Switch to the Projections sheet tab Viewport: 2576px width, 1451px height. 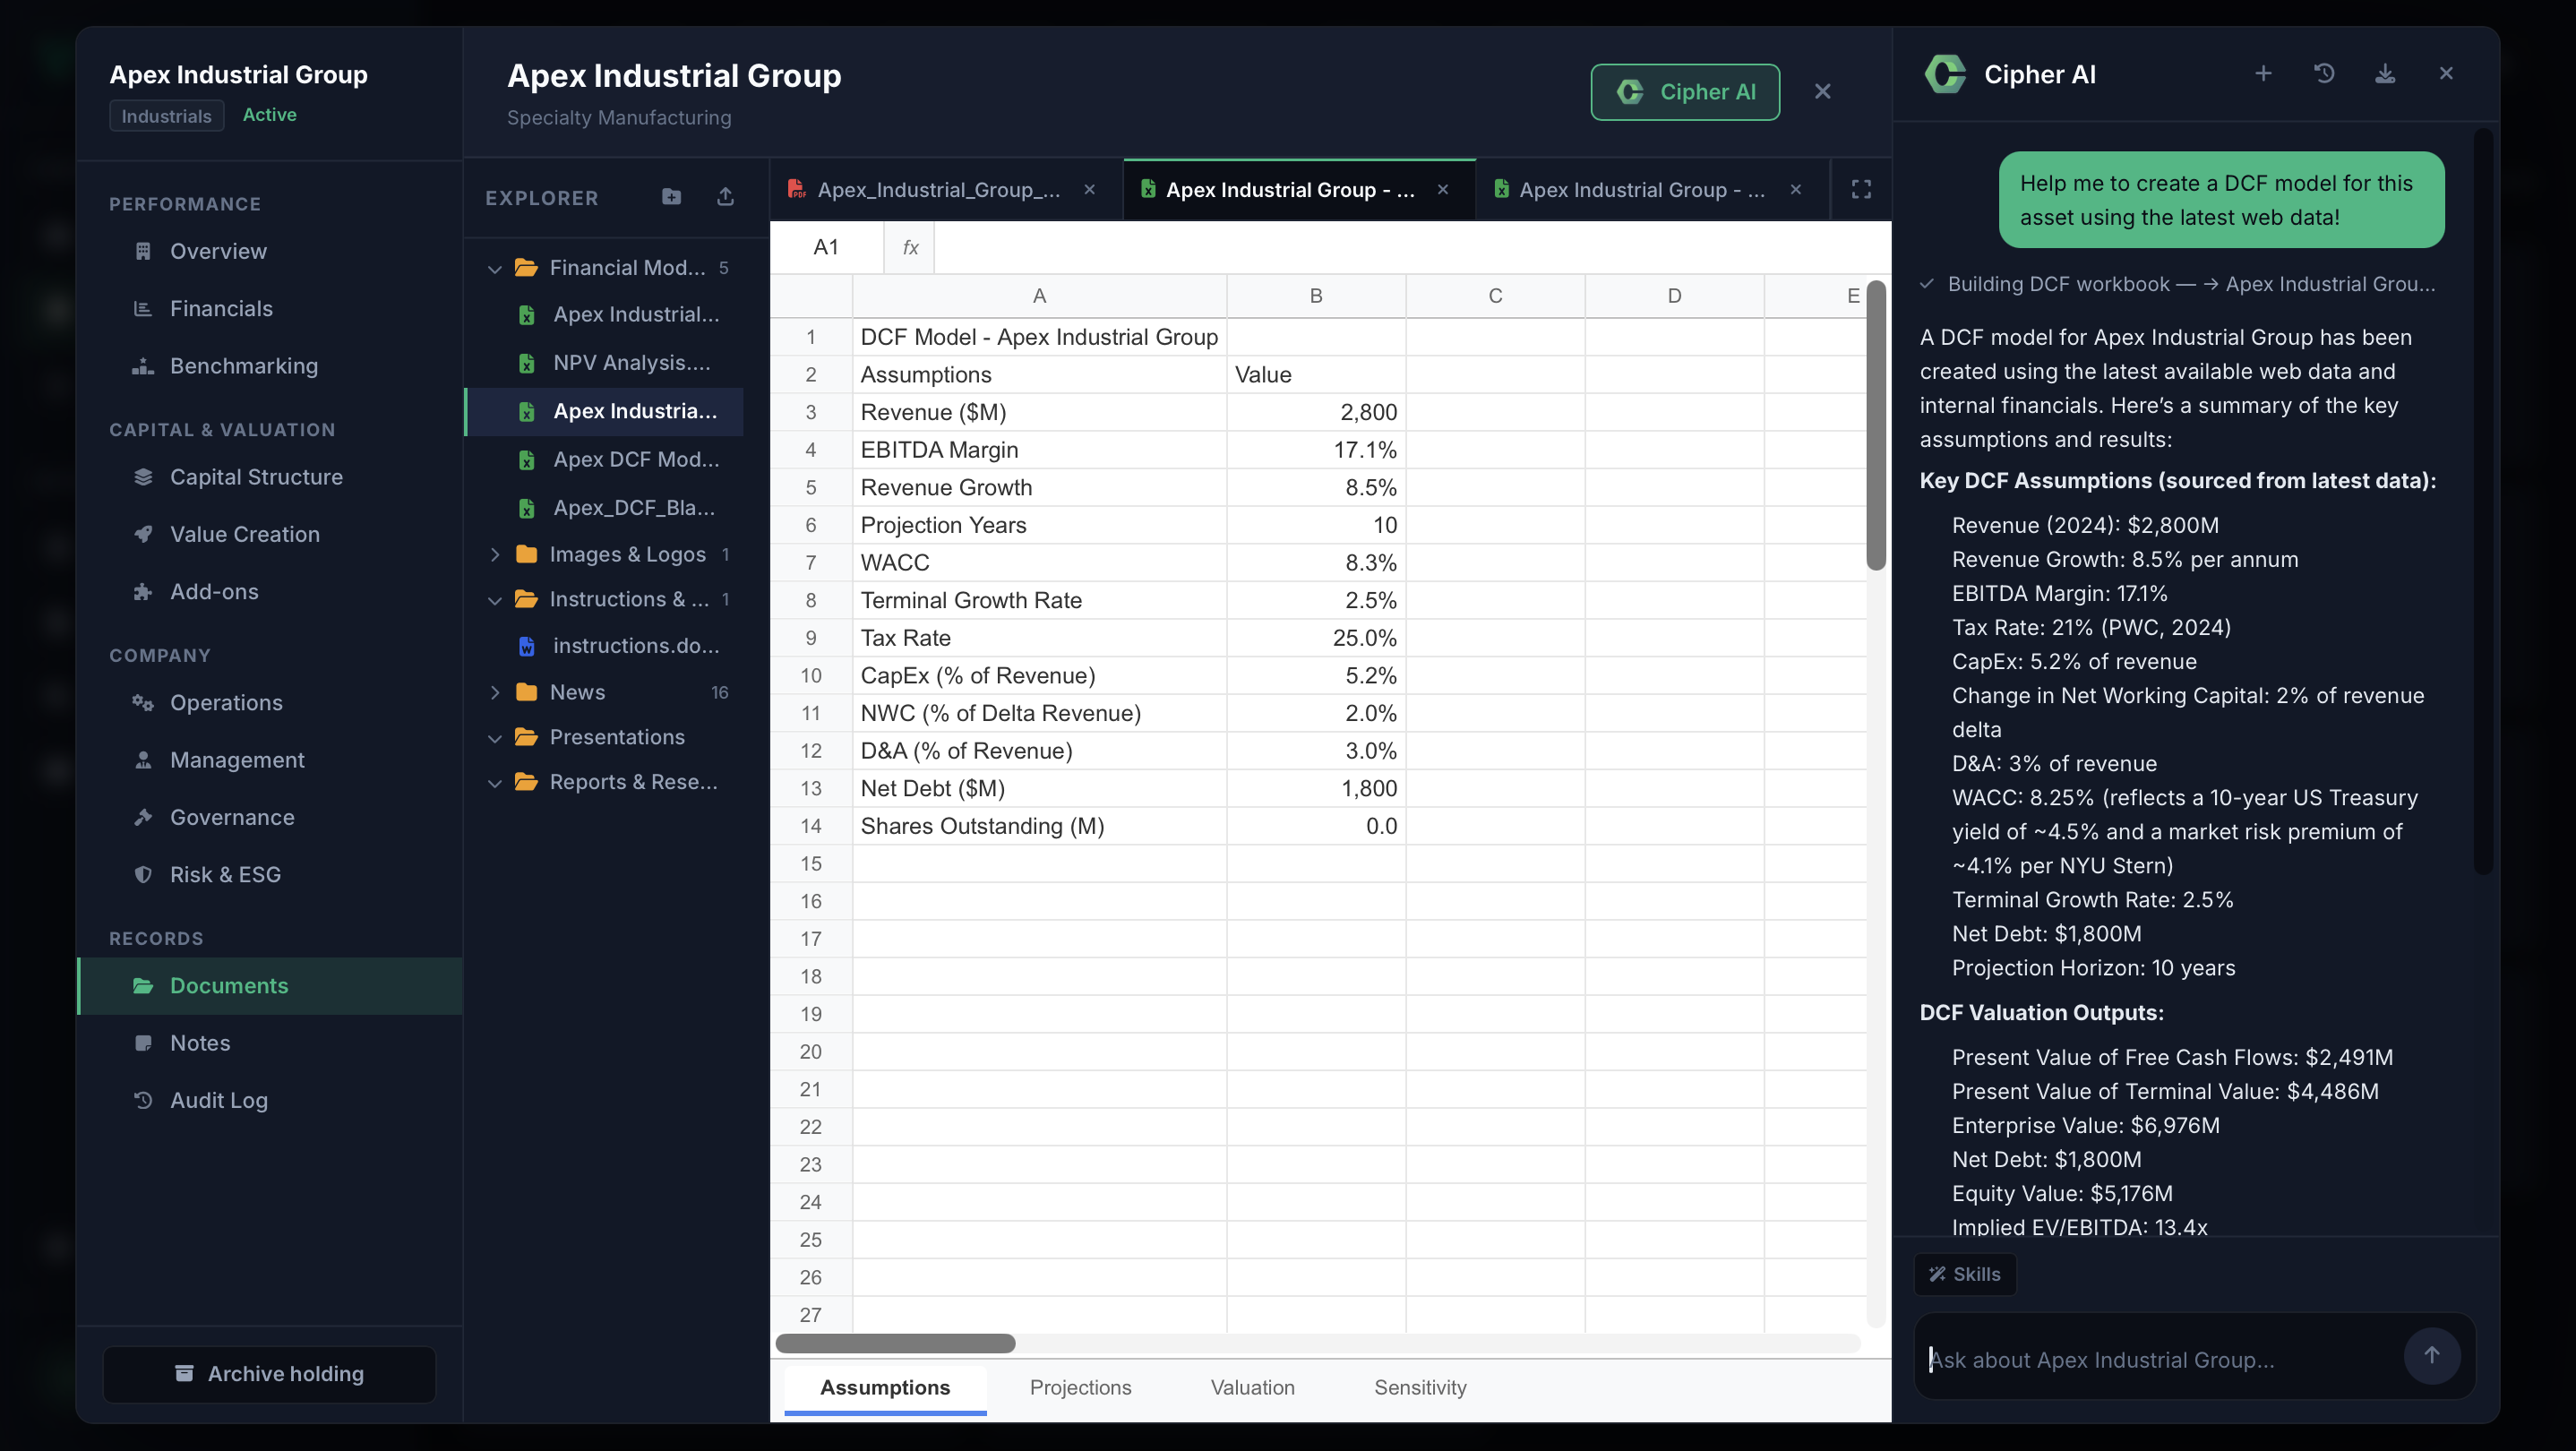point(1080,1387)
